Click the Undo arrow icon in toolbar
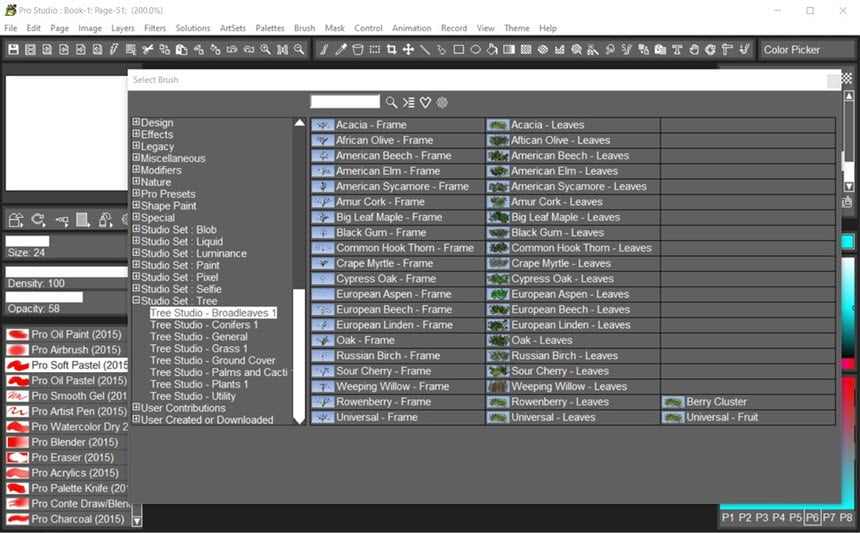Image resolution: width=860 pixels, height=533 pixels. pyautogui.click(x=231, y=49)
